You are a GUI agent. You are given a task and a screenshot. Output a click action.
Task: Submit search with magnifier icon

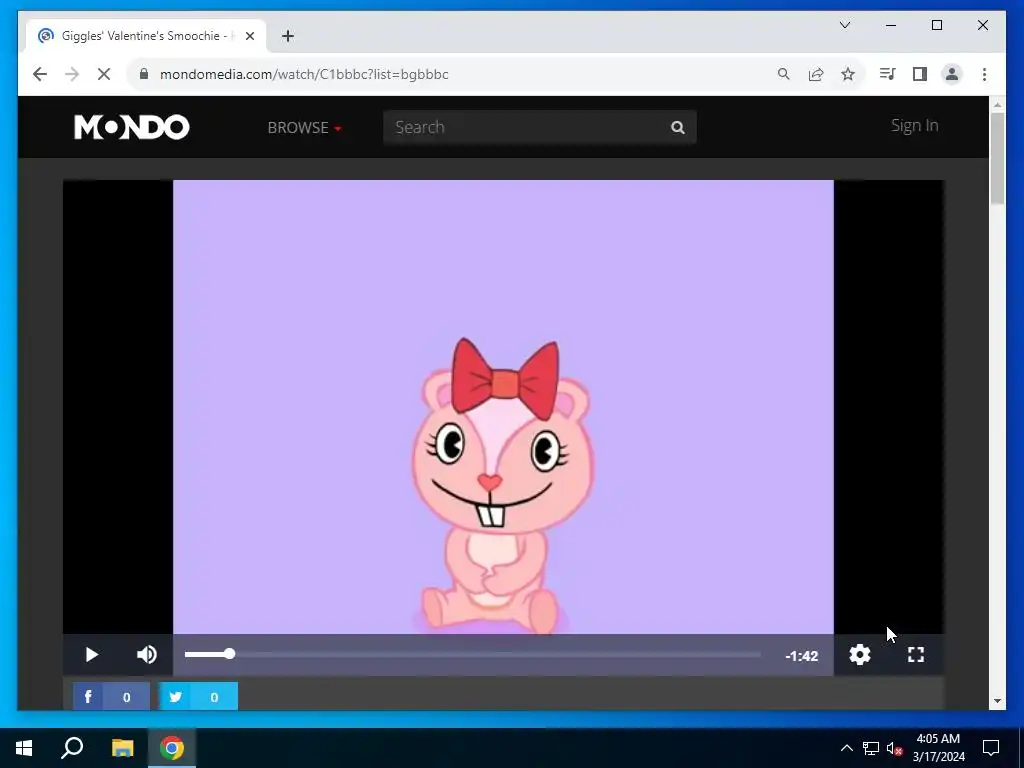click(x=678, y=127)
